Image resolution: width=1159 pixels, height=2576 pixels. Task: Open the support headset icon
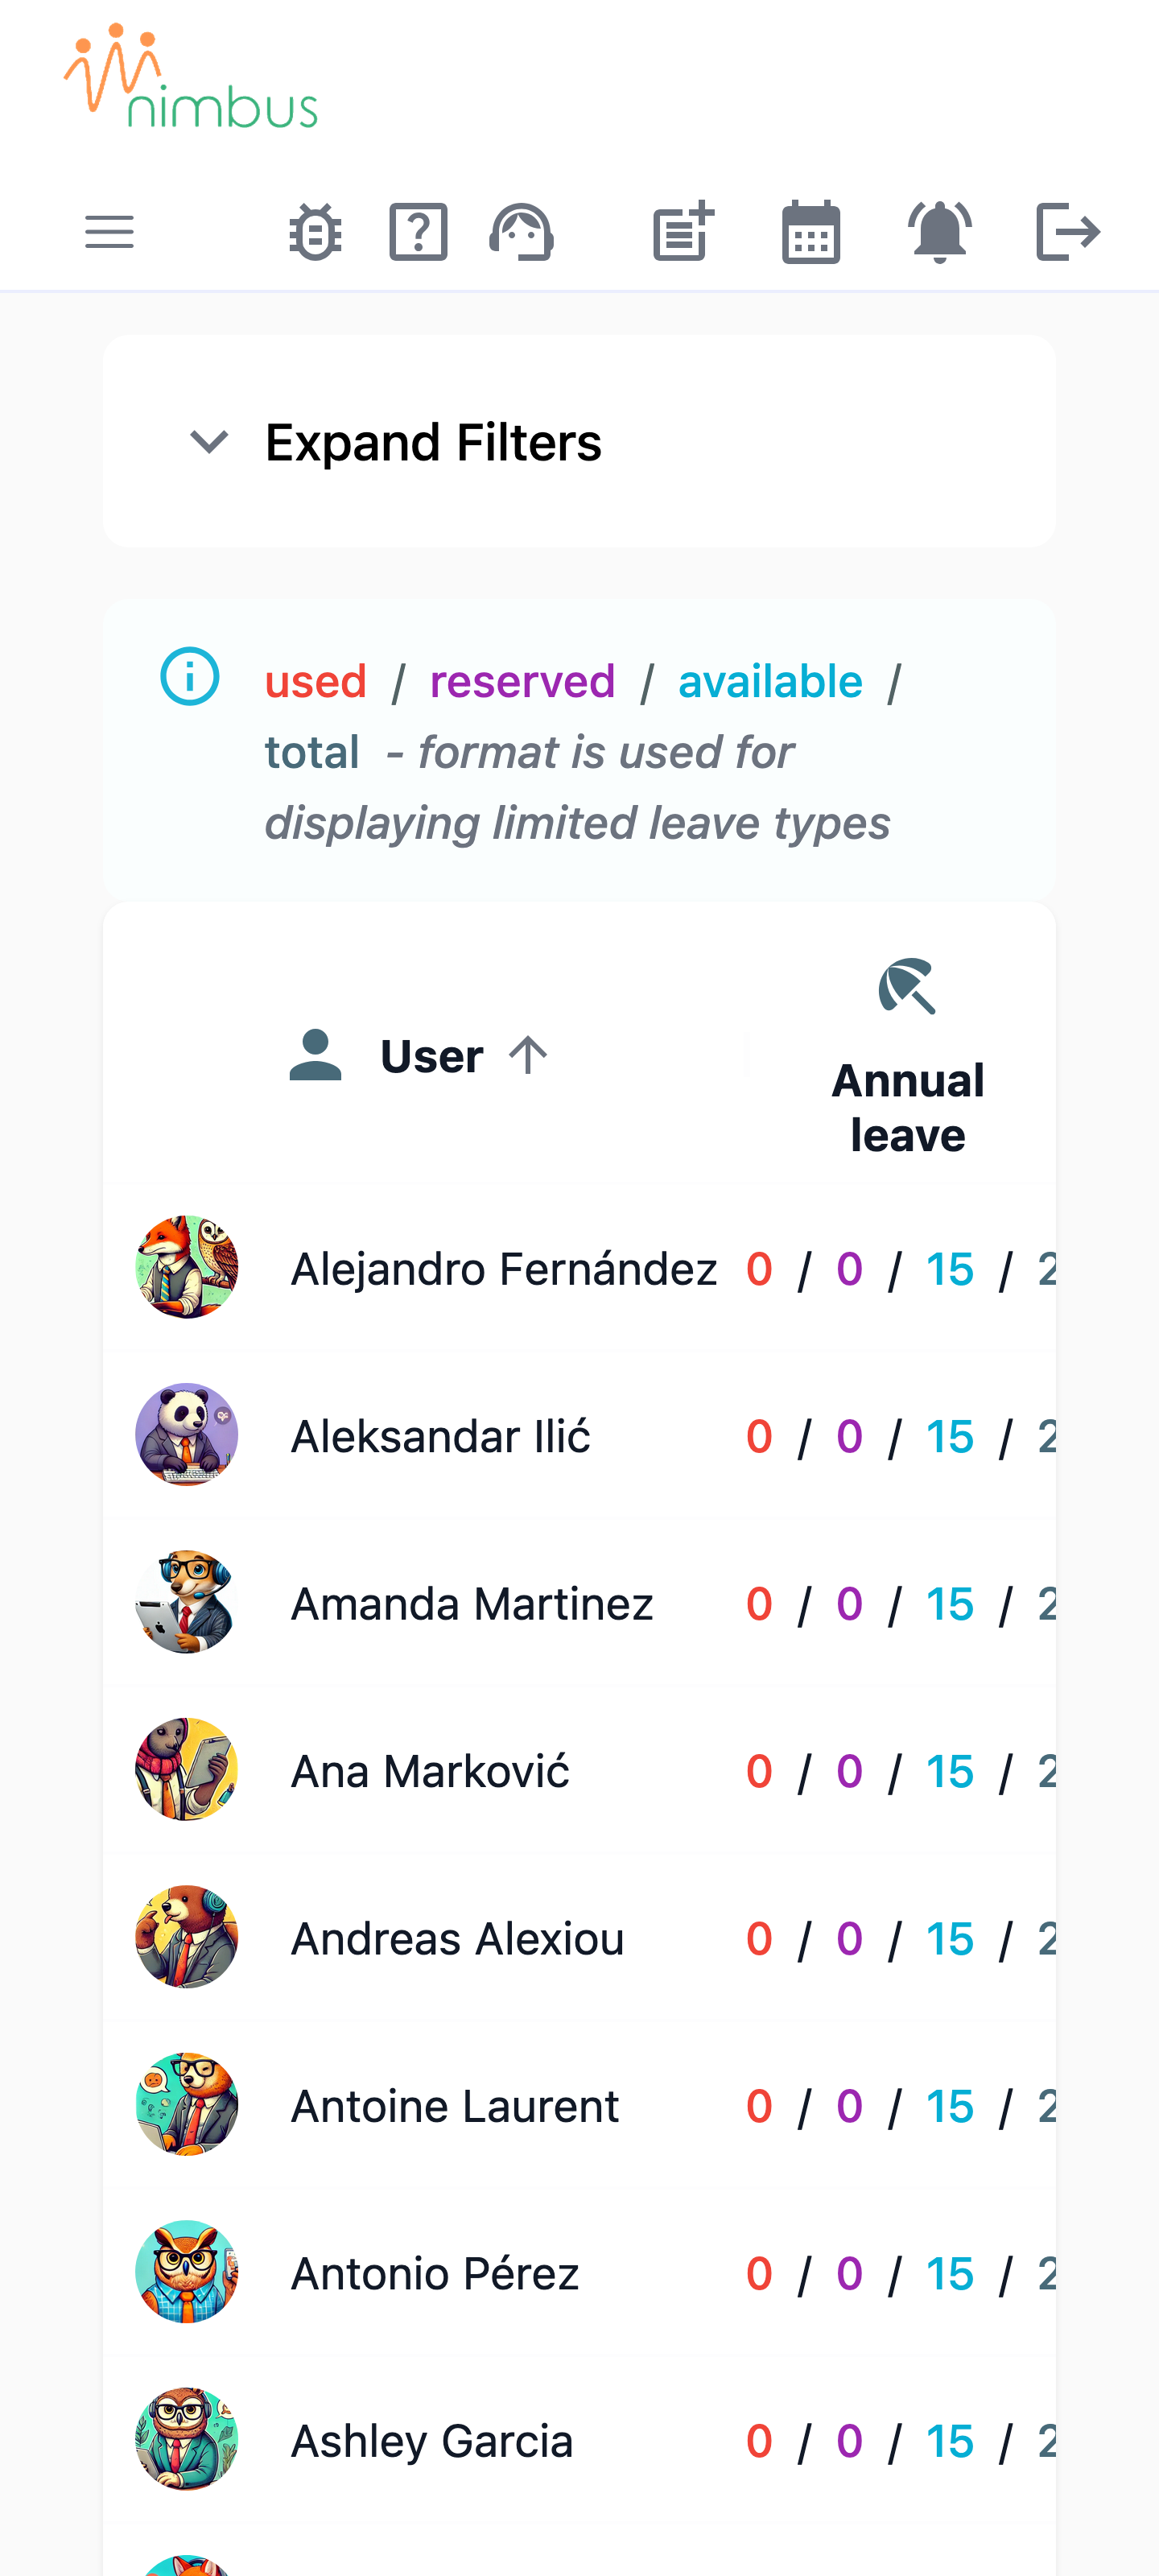tap(521, 232)
